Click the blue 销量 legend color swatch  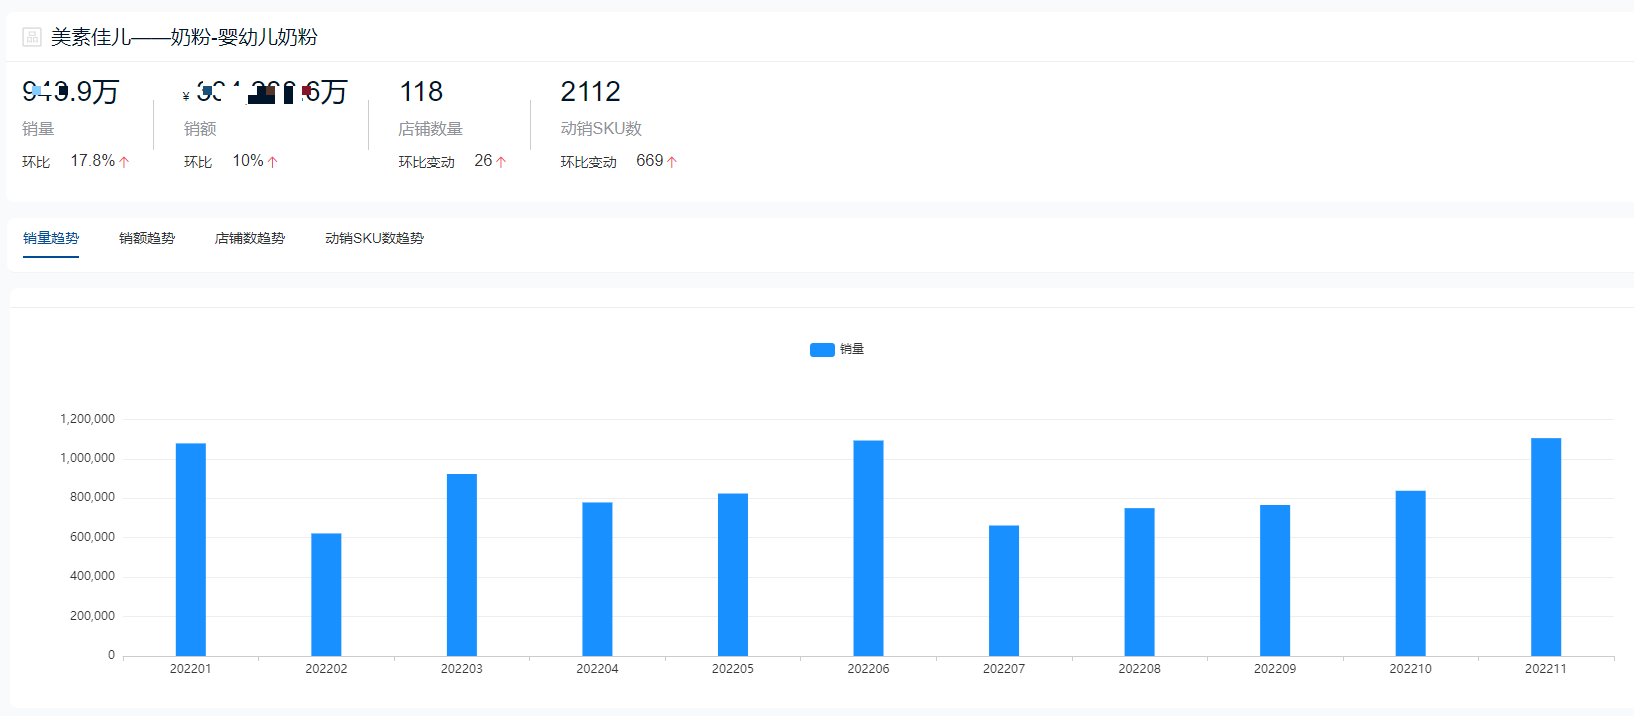pos(822,349)
